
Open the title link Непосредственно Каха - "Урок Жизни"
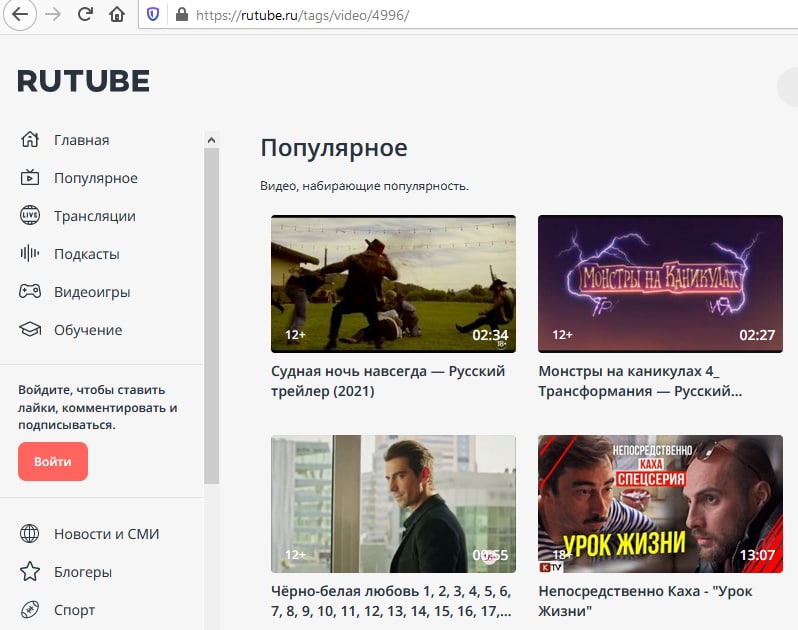tap(645, 601)
